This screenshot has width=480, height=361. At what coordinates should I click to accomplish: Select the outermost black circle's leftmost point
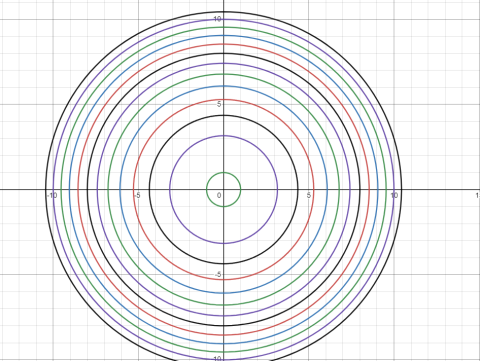(x=45, y=189)
